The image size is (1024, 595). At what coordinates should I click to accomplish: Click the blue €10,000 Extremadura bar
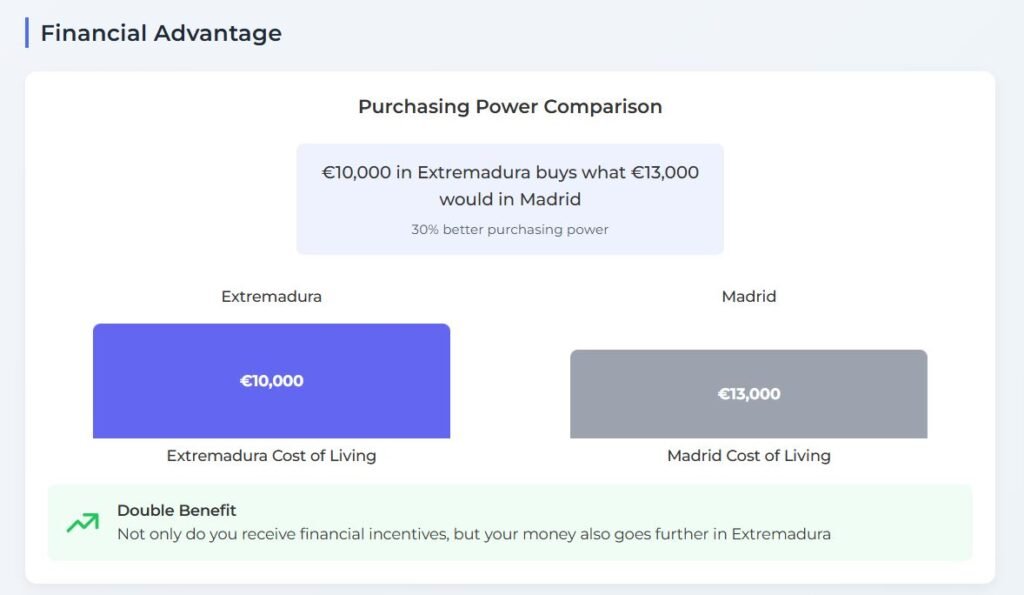(x=271, y=381)
